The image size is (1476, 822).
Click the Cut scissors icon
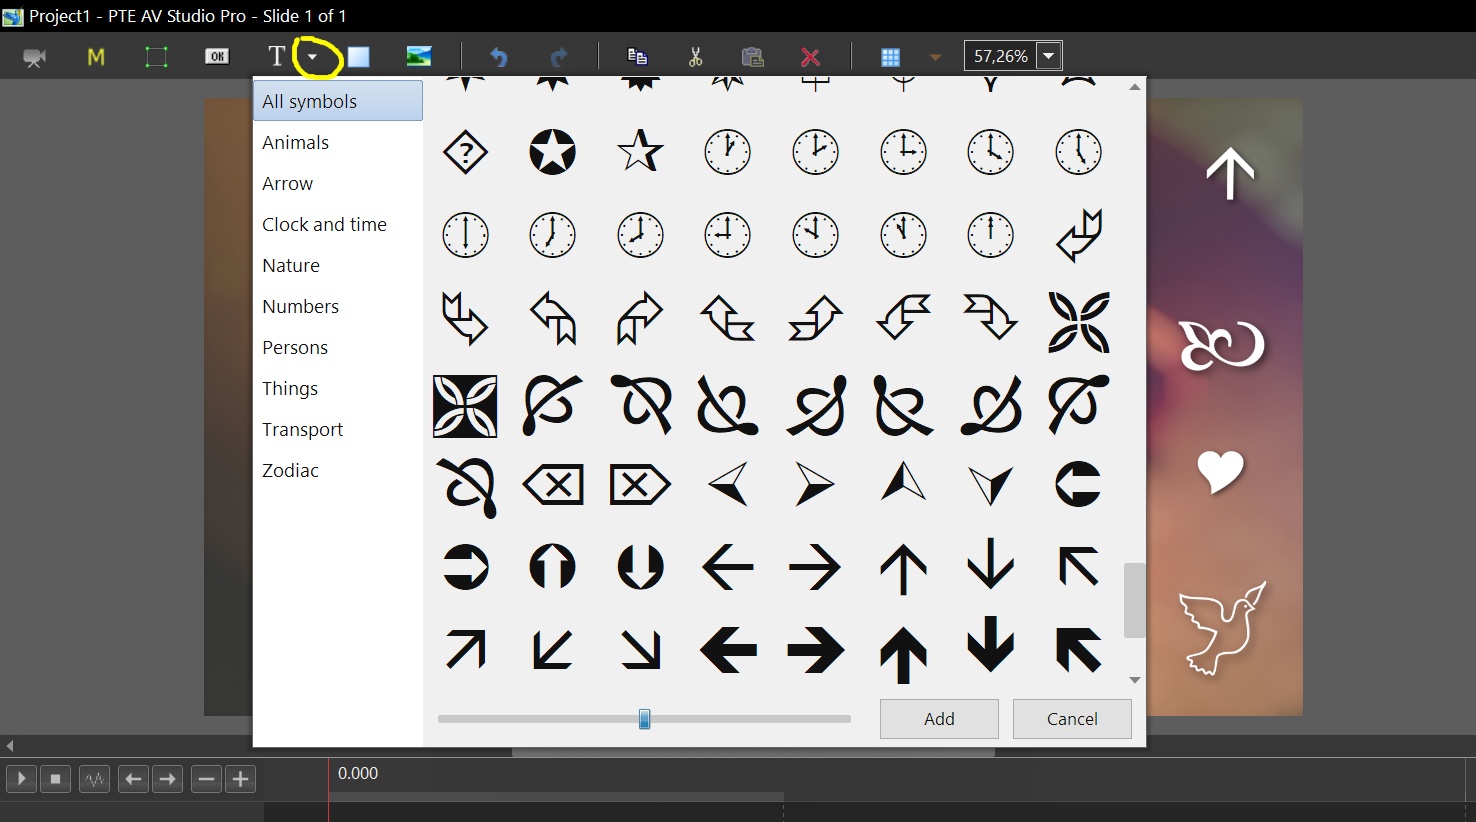[x=696, y=57]
